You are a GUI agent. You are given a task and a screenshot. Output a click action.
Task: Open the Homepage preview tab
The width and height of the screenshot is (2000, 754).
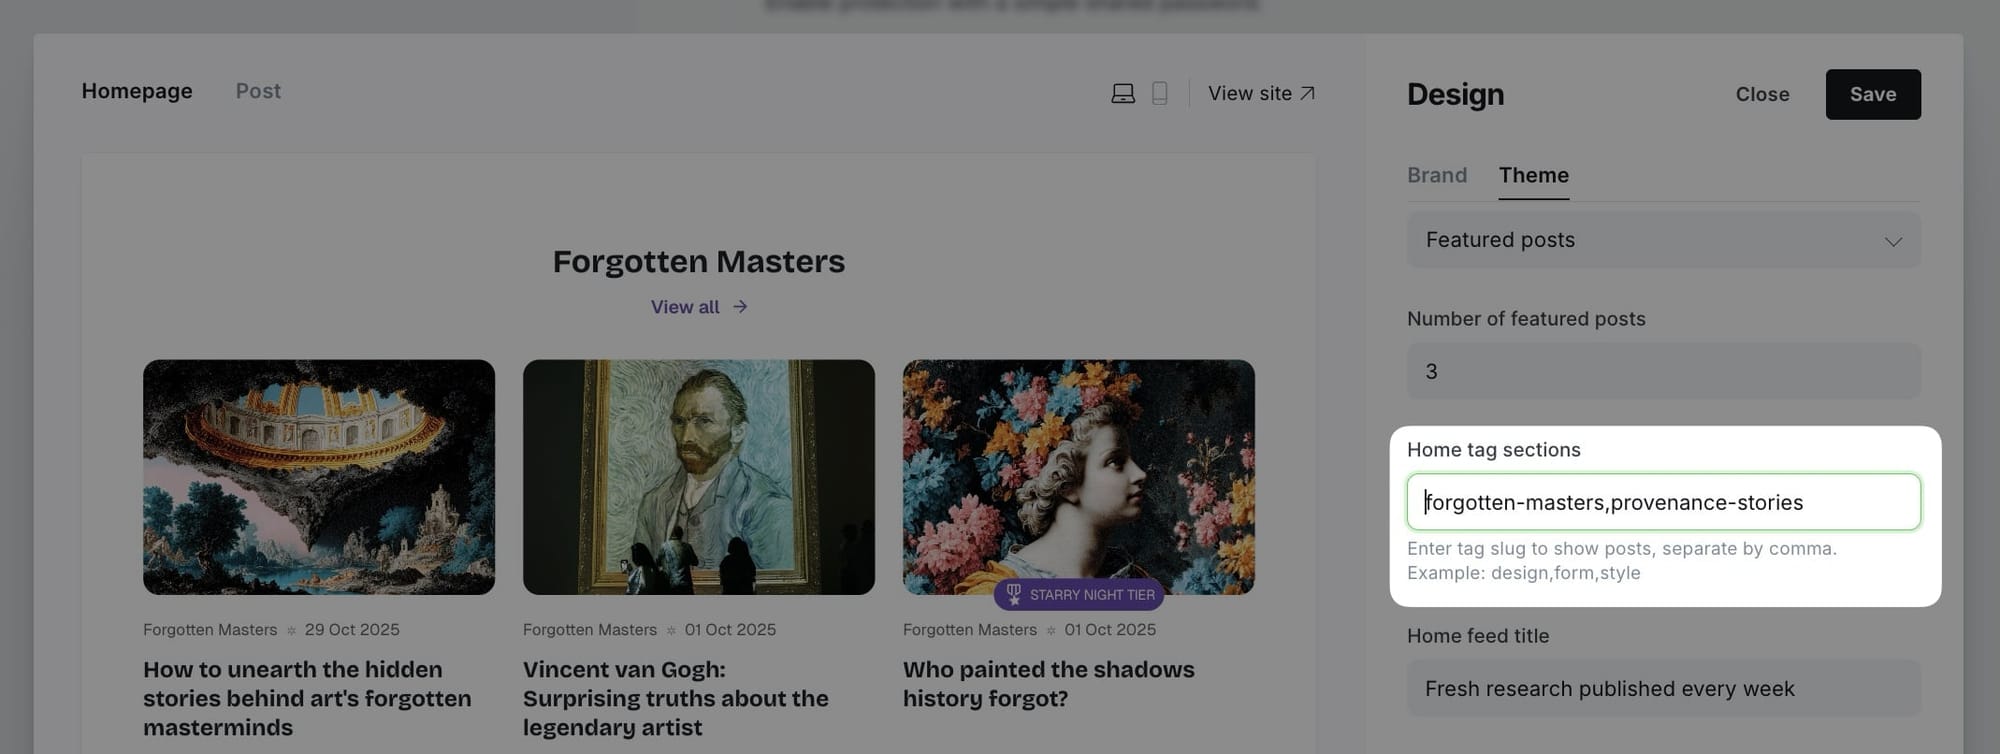(x=137, y=91)
